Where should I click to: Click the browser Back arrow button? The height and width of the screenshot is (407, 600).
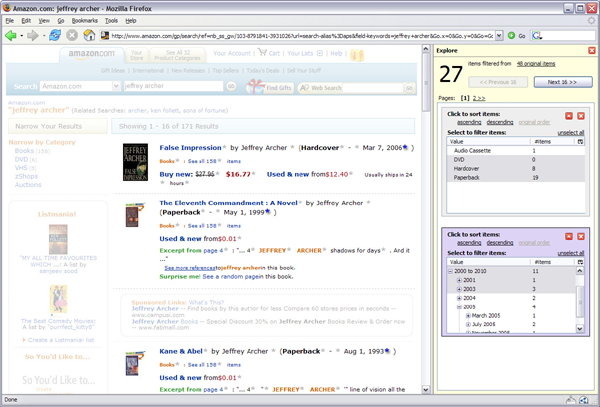click(11, 35)
